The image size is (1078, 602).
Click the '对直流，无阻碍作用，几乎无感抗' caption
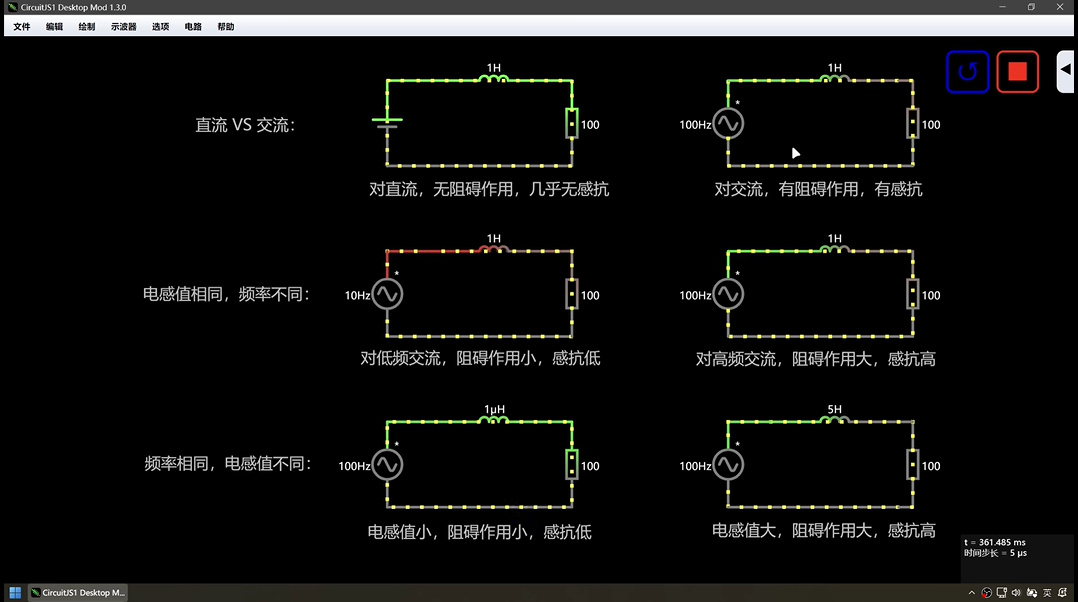[489, 189]
